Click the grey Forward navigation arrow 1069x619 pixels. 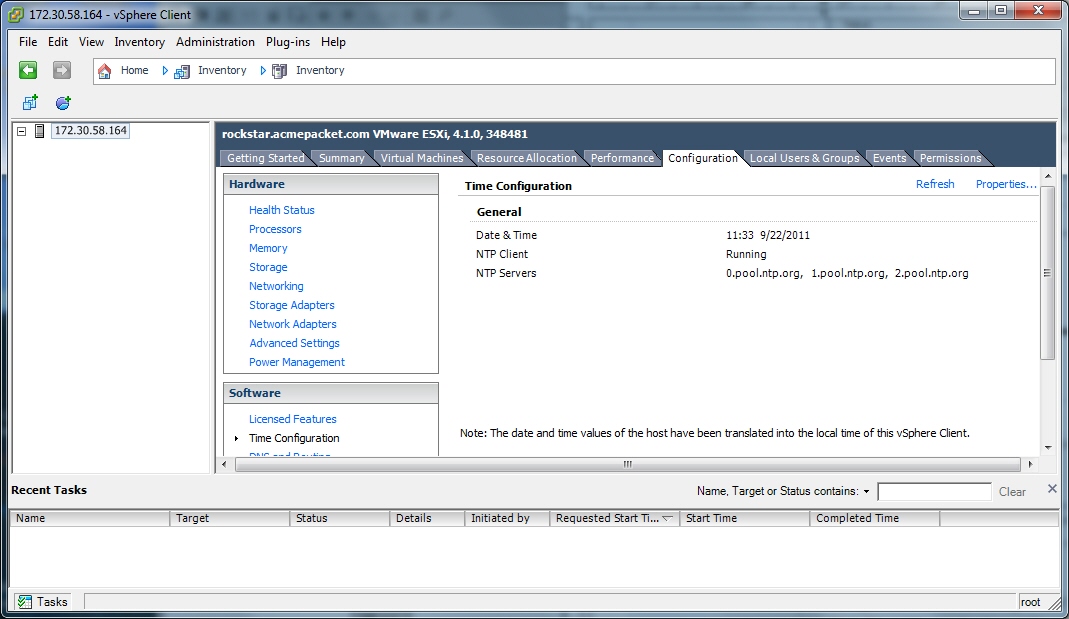[62, 70]
